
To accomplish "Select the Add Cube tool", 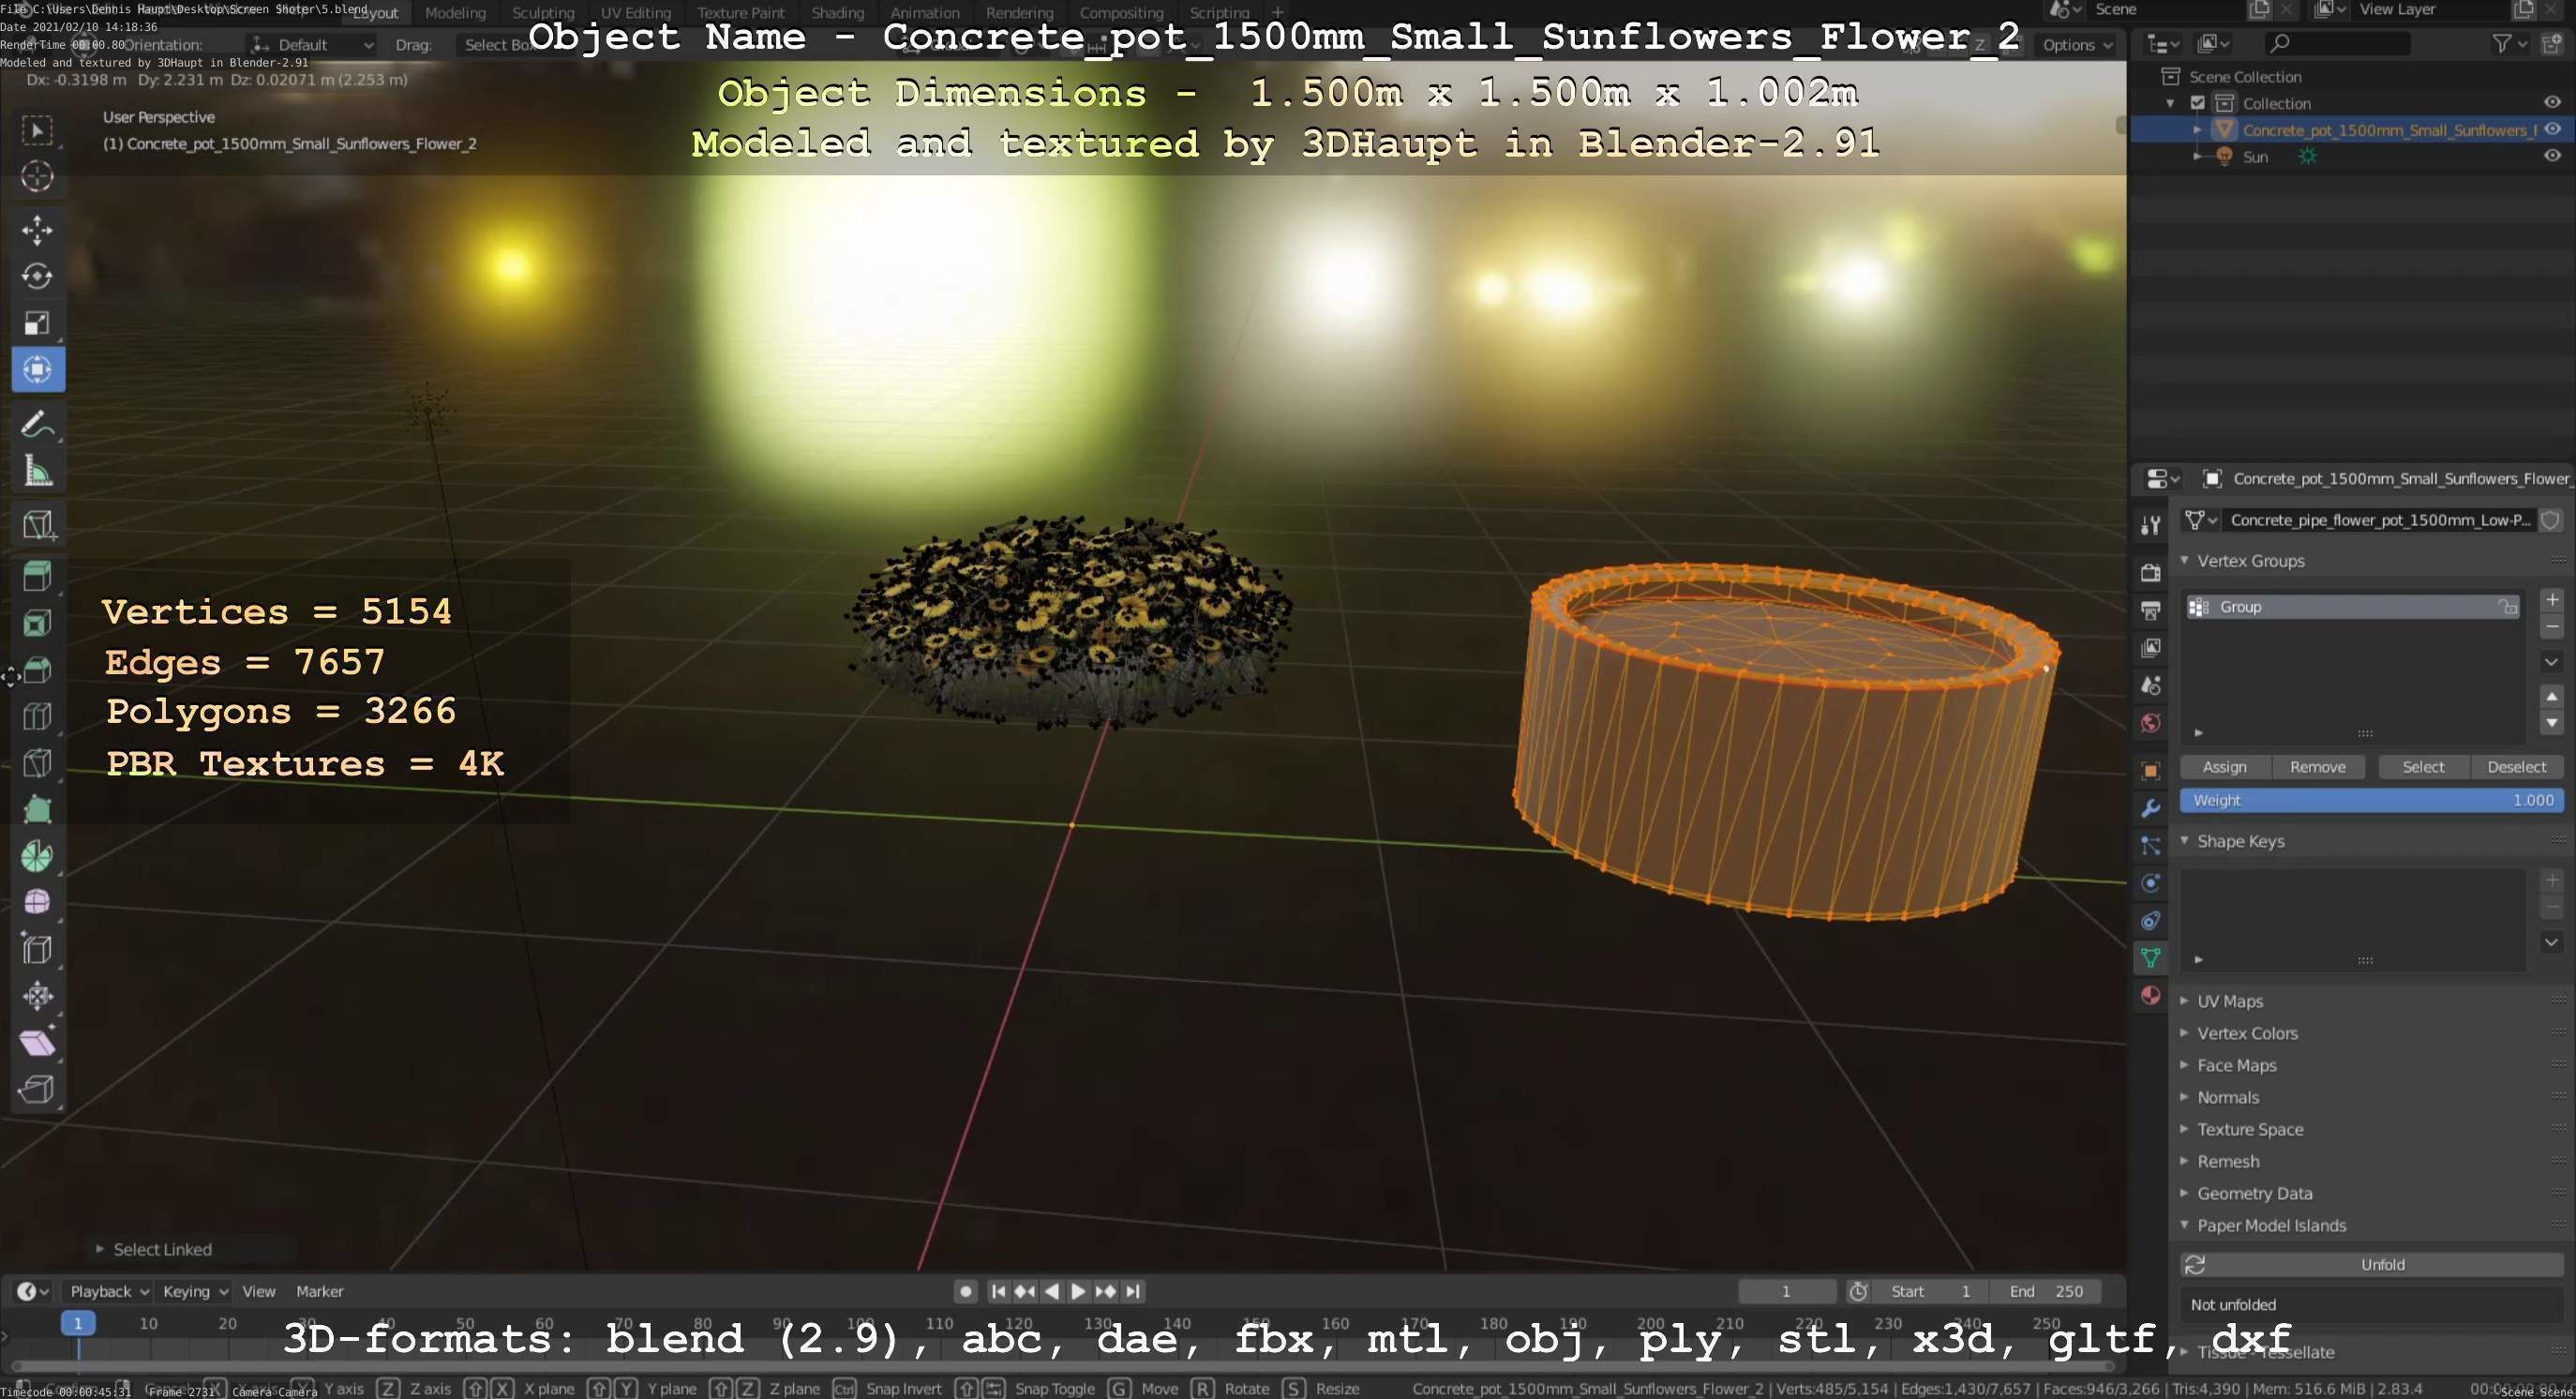I will 38,524.
